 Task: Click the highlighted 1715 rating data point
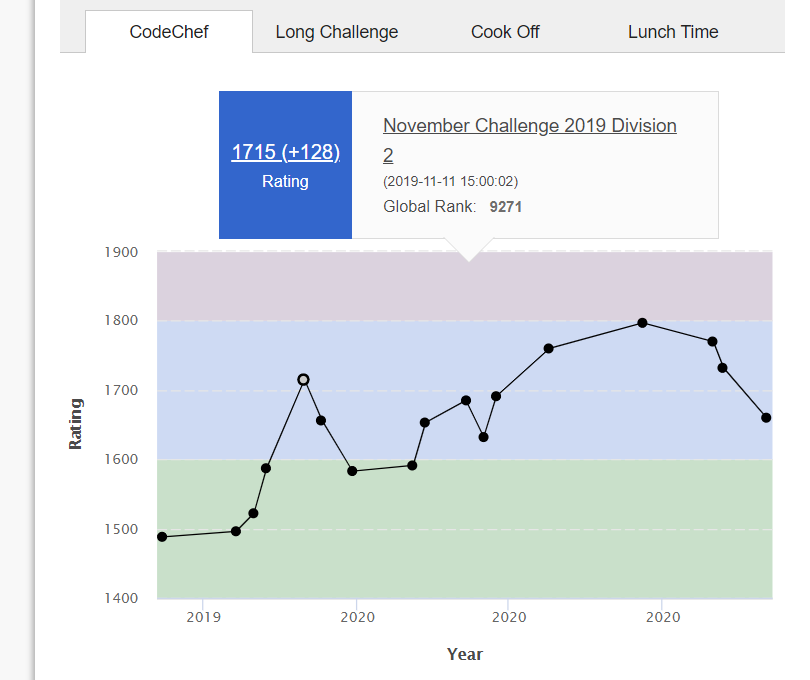(303, 380)
